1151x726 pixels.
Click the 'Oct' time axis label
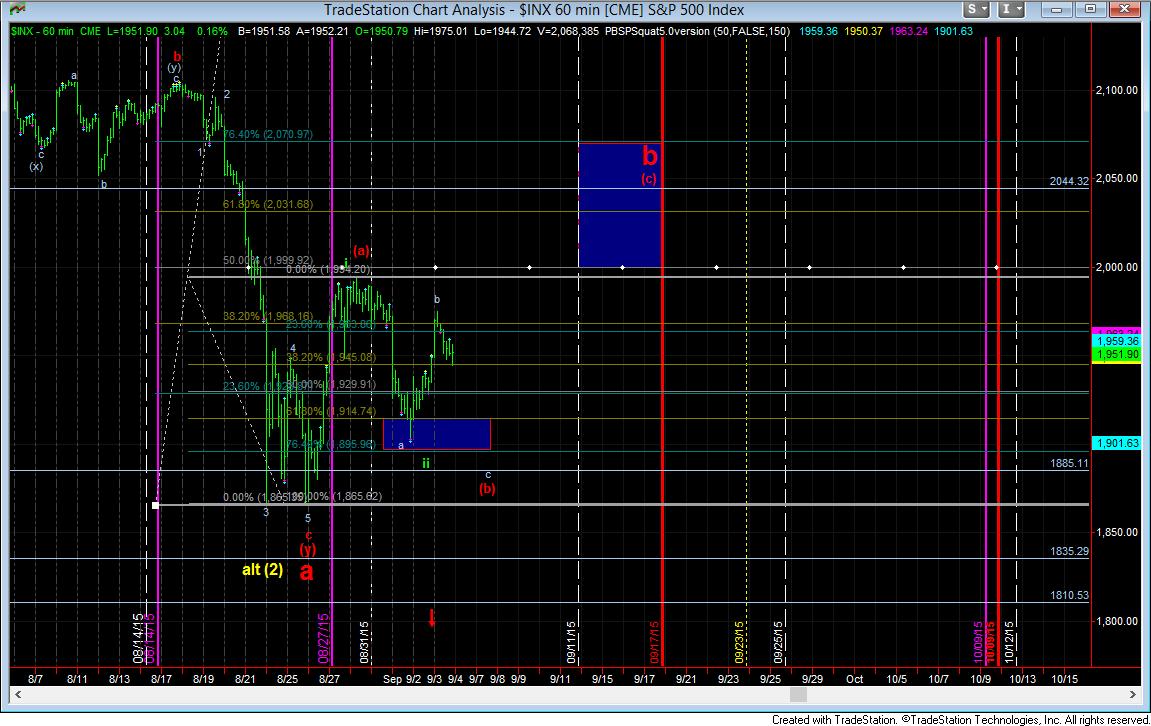(x=854, y=679)
